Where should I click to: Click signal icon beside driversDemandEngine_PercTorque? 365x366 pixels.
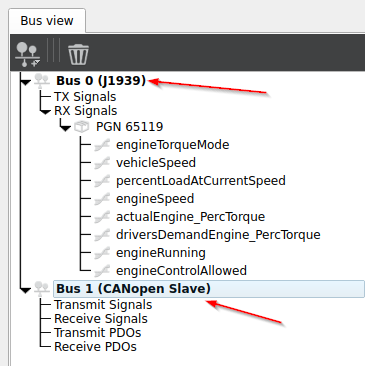pyautogui.click(x=102, y=235)
